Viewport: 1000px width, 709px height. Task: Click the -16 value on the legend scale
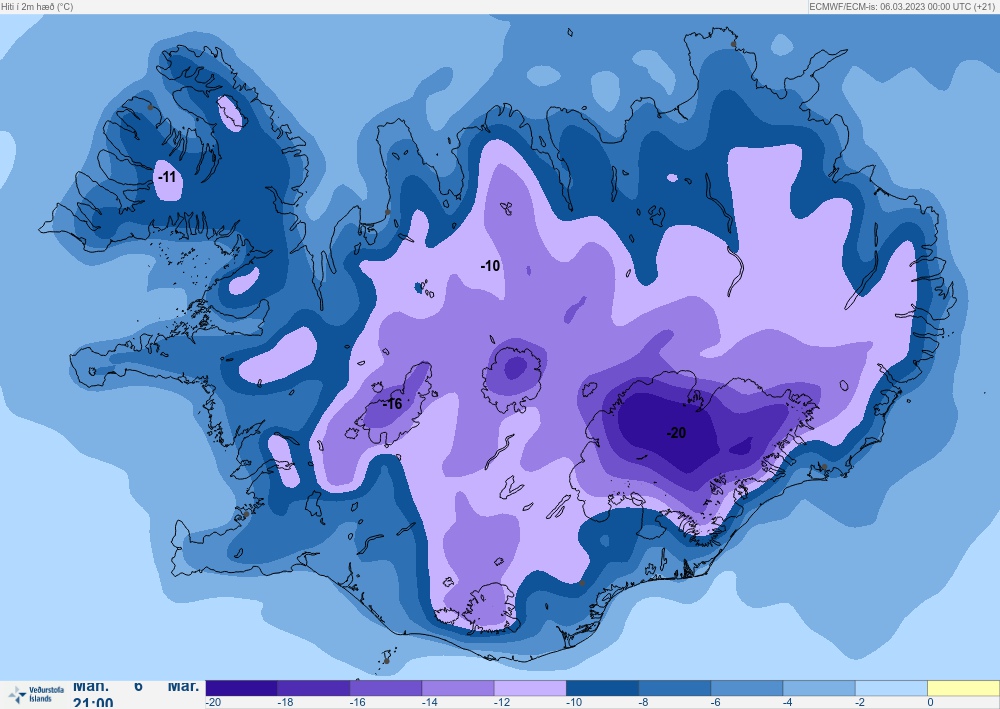pyautogui.click(x=357, y=703)
